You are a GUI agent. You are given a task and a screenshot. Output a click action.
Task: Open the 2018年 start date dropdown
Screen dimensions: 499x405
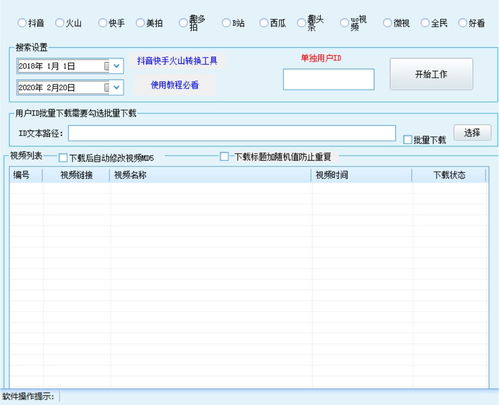[116, 66]
